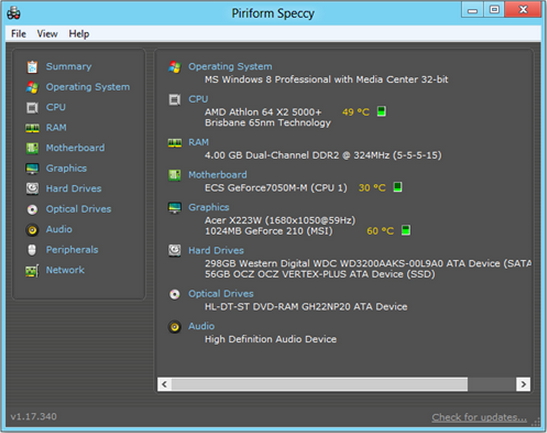Click the Optical Drives heading link in summary
Screen dimensions: 547x433
pos(221,294)
